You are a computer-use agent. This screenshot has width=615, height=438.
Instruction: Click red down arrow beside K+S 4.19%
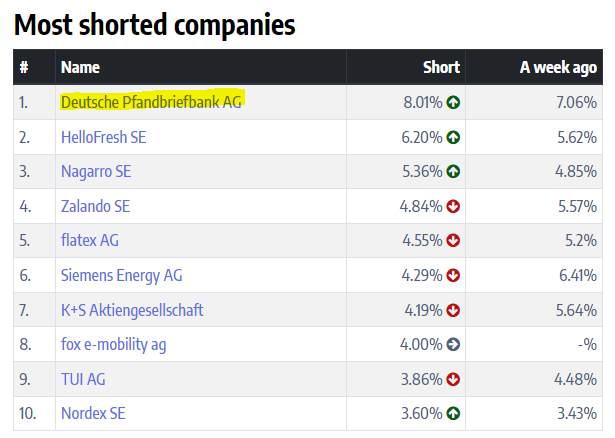click(x=454, y=310)
